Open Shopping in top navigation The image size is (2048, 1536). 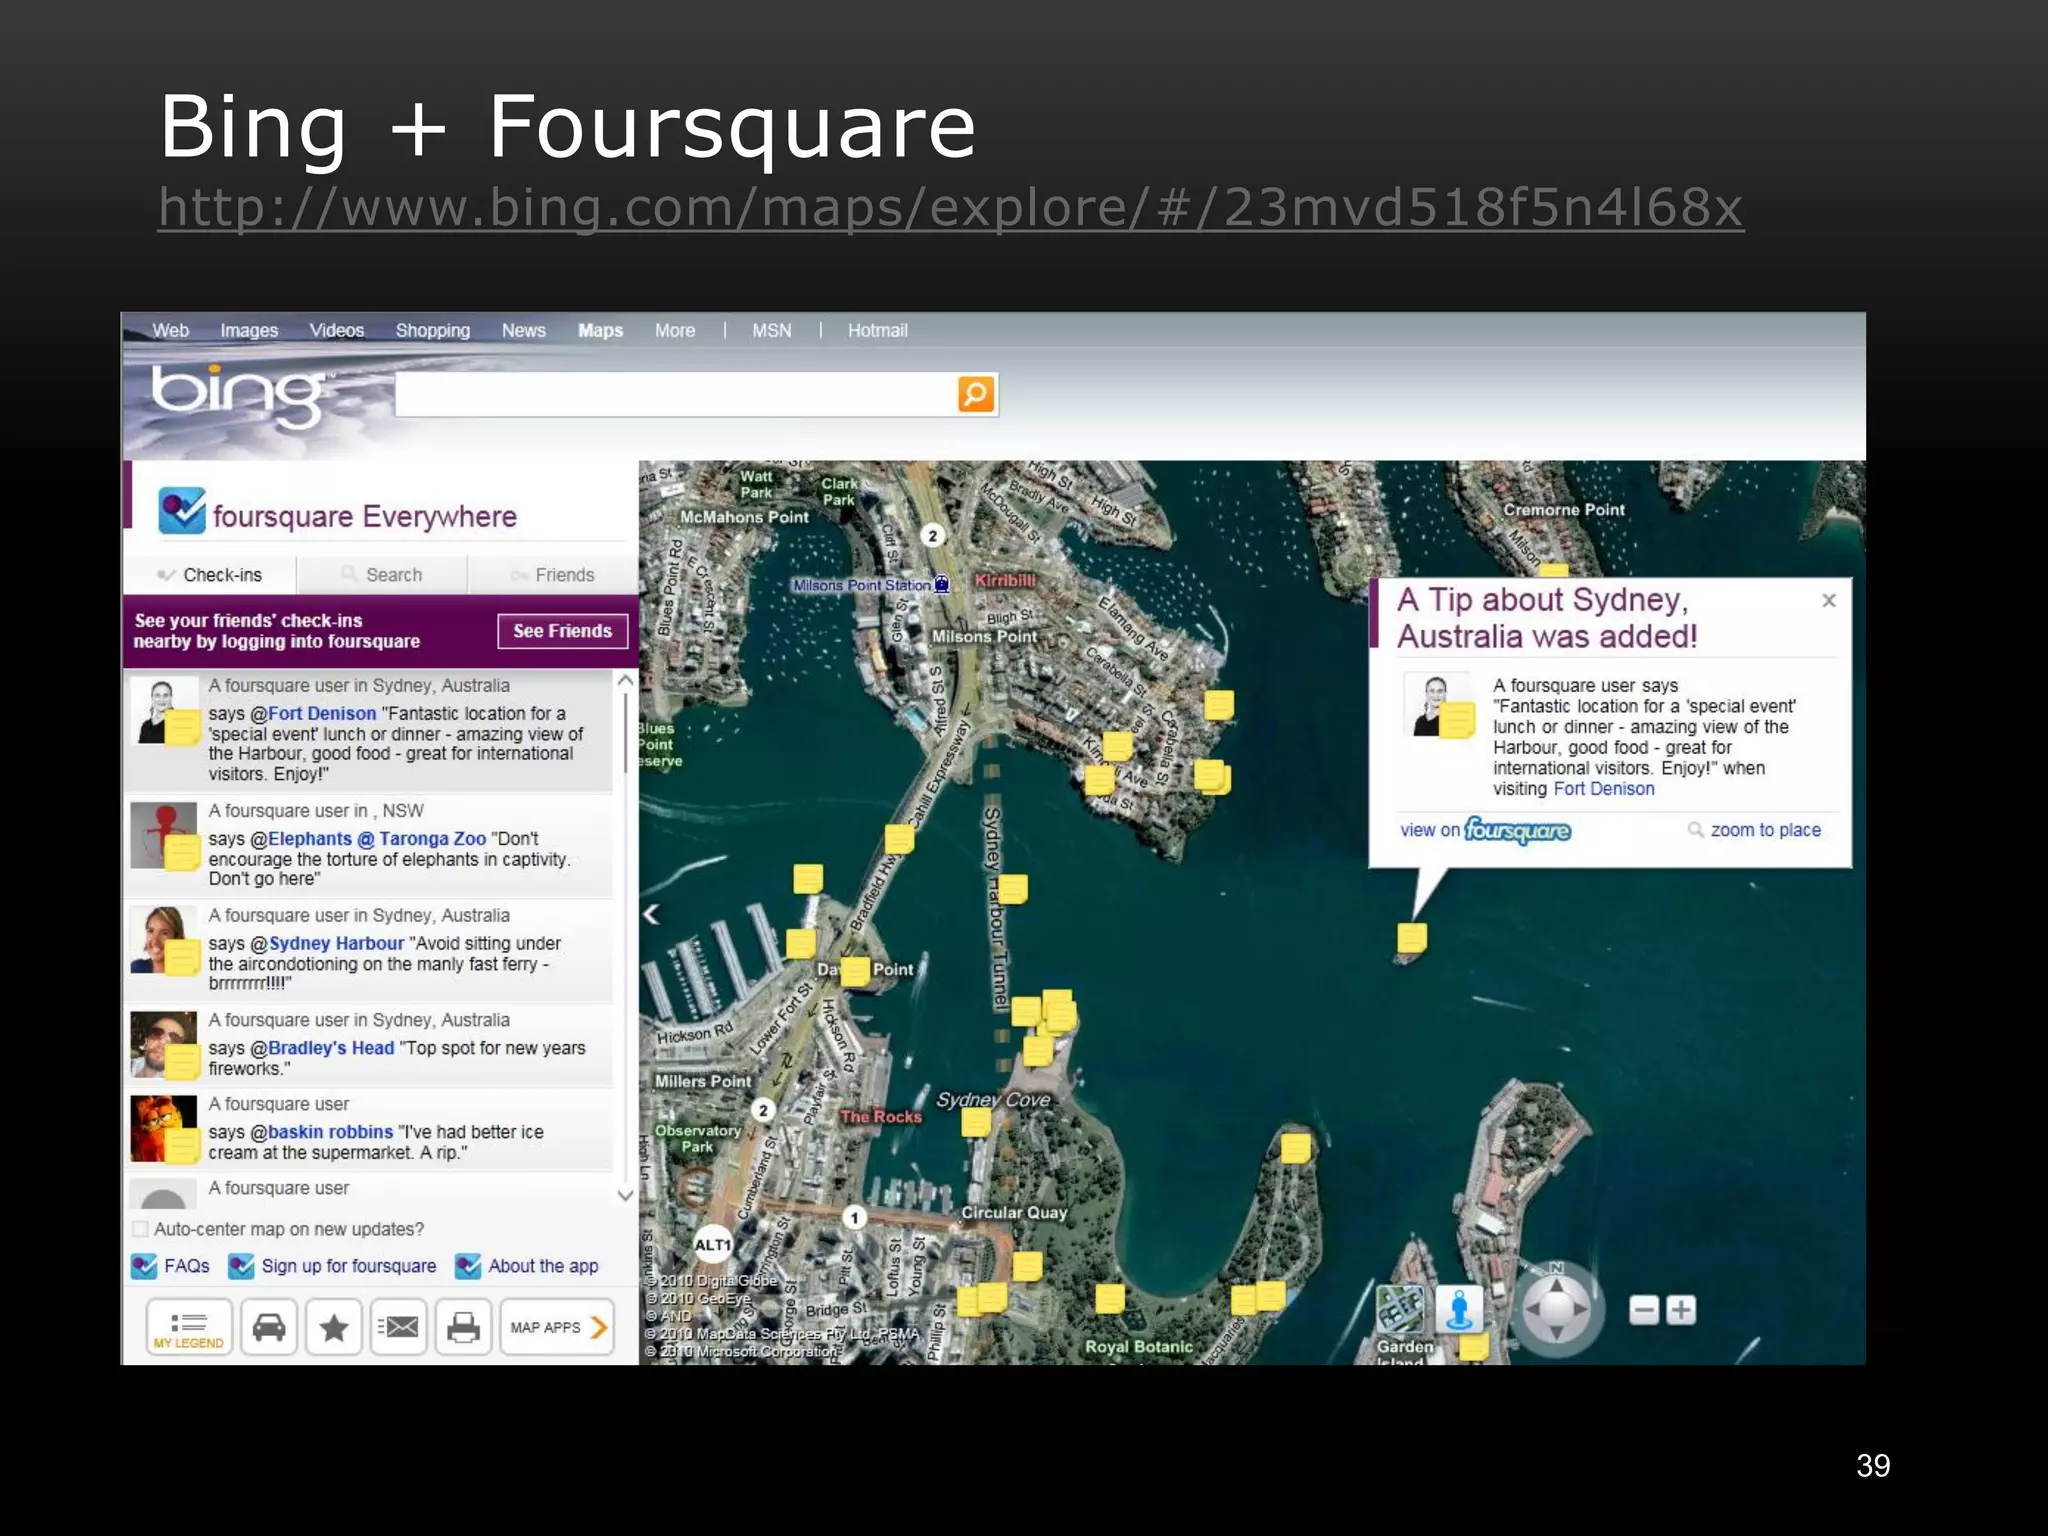[x=432, y=330]
